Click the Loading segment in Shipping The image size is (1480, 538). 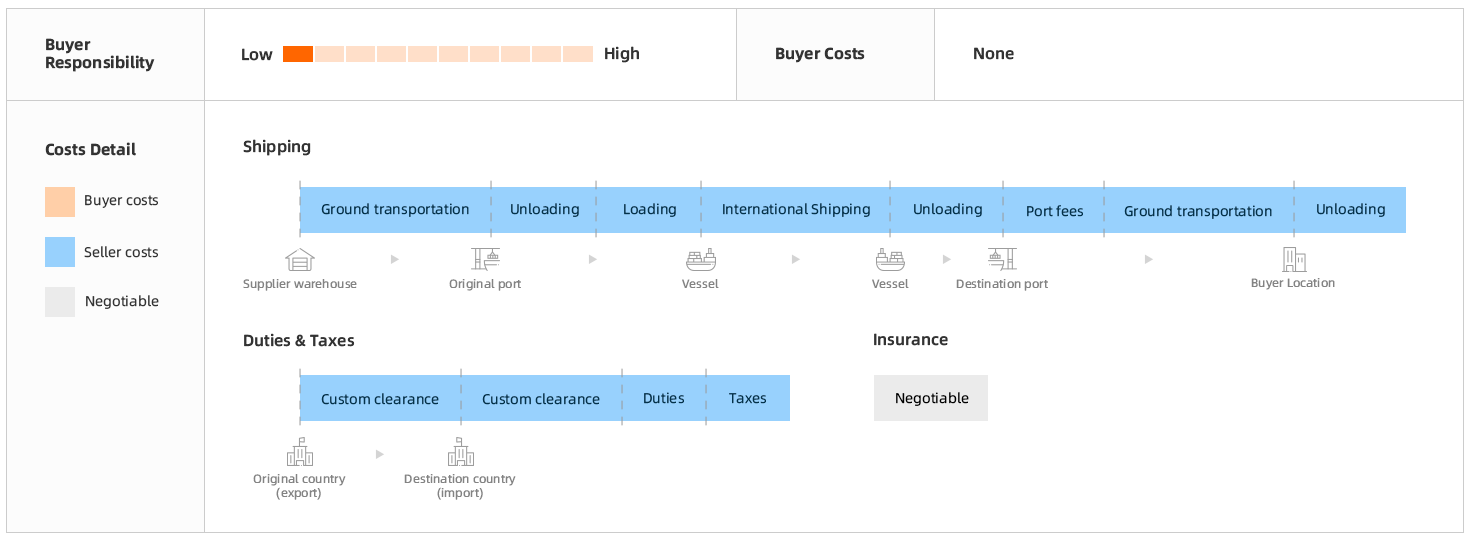click(649, 210)
